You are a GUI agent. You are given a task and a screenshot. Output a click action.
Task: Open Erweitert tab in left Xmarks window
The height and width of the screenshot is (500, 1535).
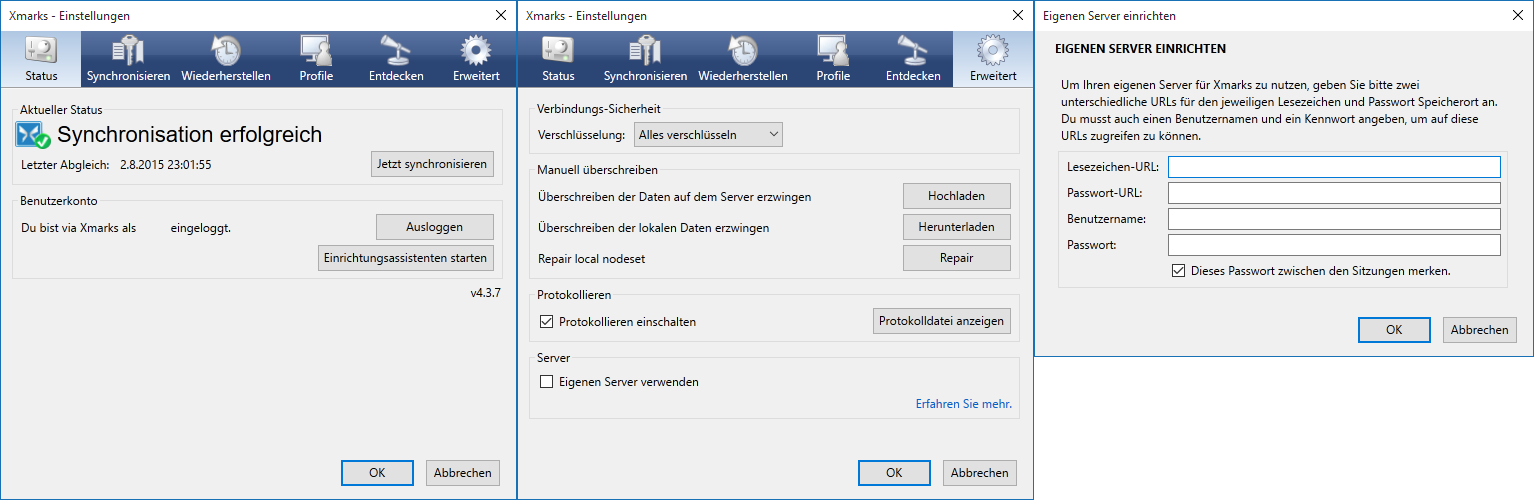[476, 59]
